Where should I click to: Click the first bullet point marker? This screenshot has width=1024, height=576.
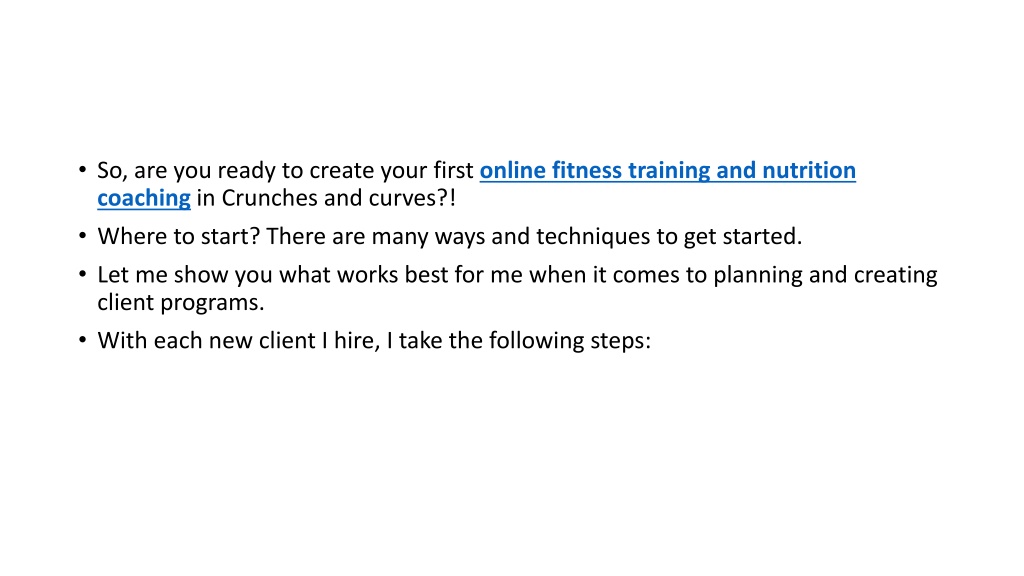pos(82,170)
